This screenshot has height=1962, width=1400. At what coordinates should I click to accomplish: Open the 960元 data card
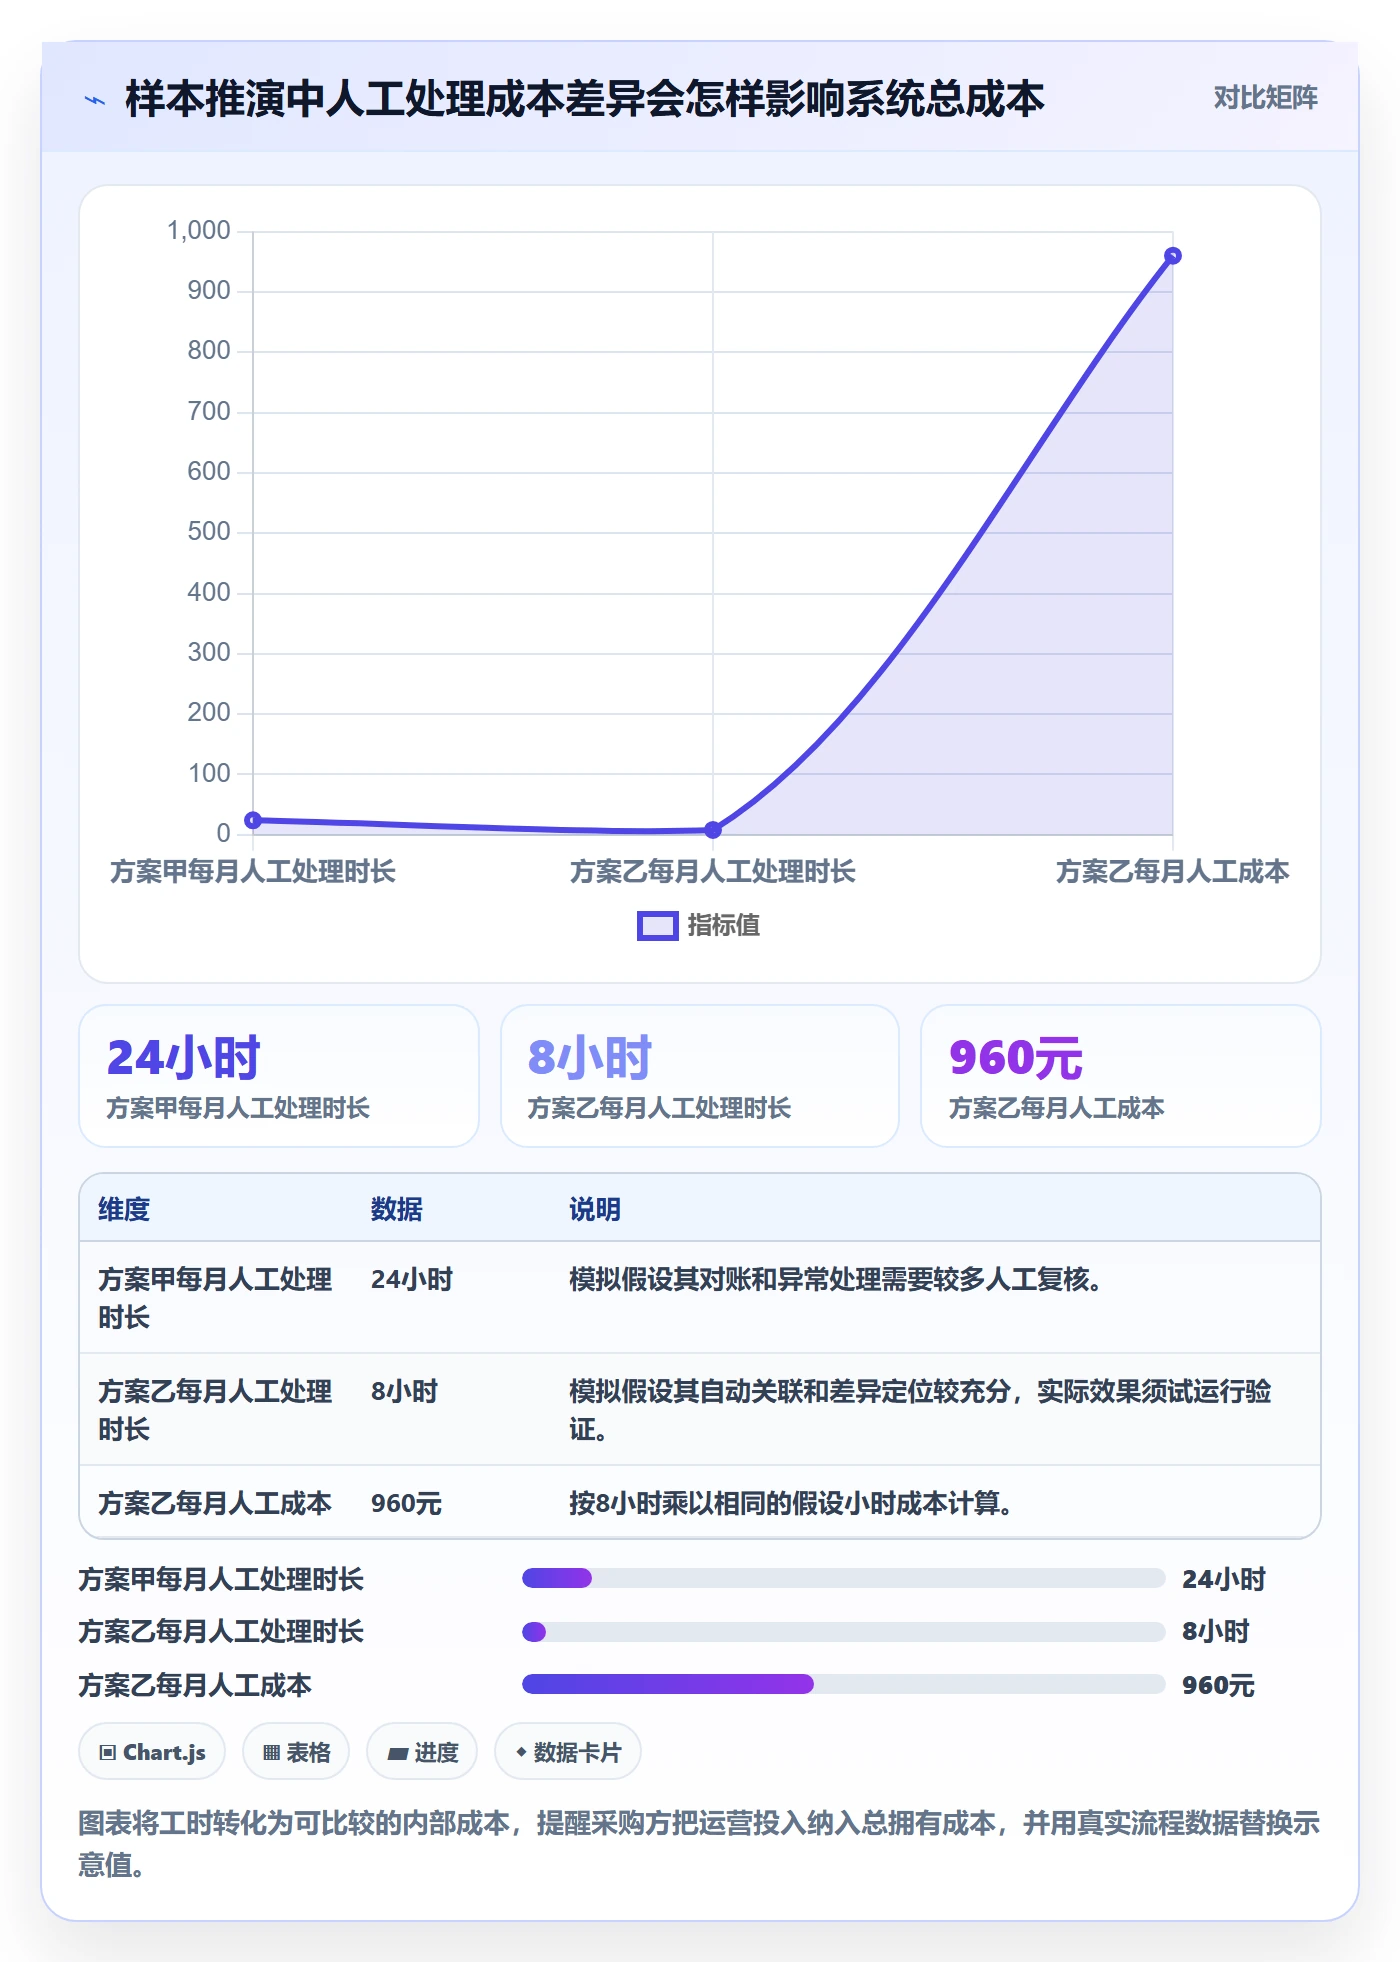point(1121,1076)
